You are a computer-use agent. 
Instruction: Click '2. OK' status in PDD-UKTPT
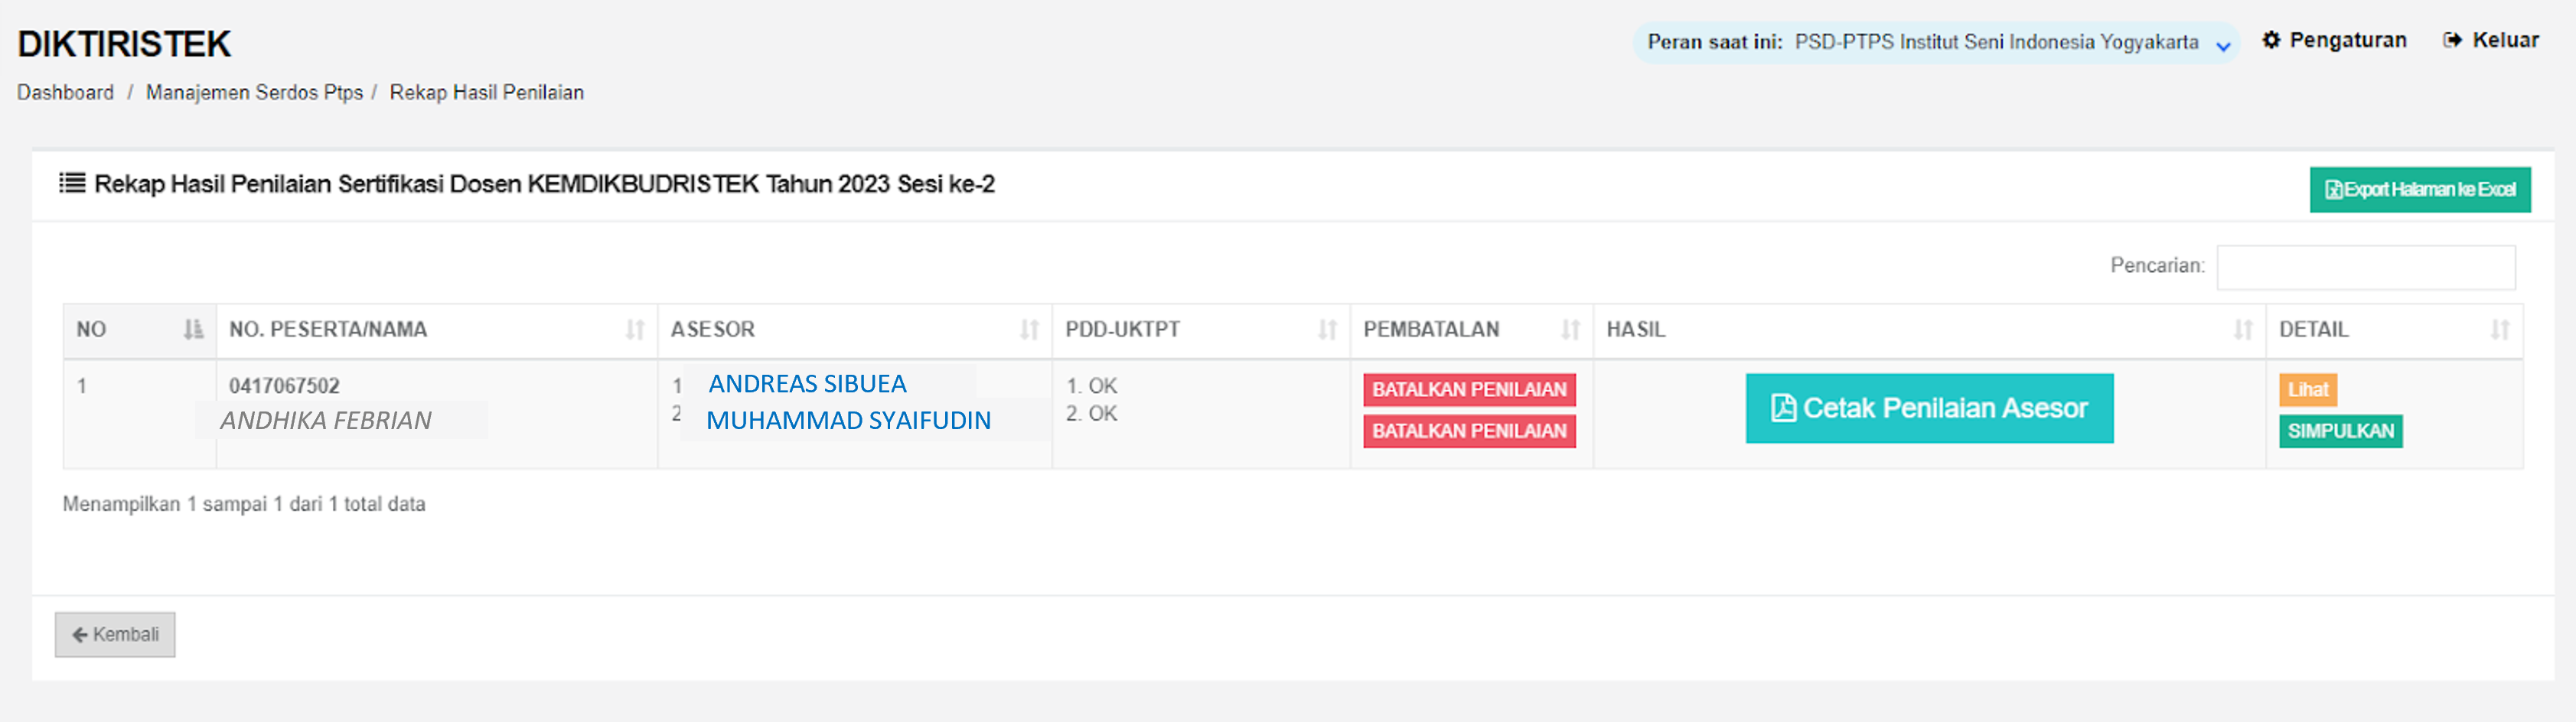click(1091, 413)
